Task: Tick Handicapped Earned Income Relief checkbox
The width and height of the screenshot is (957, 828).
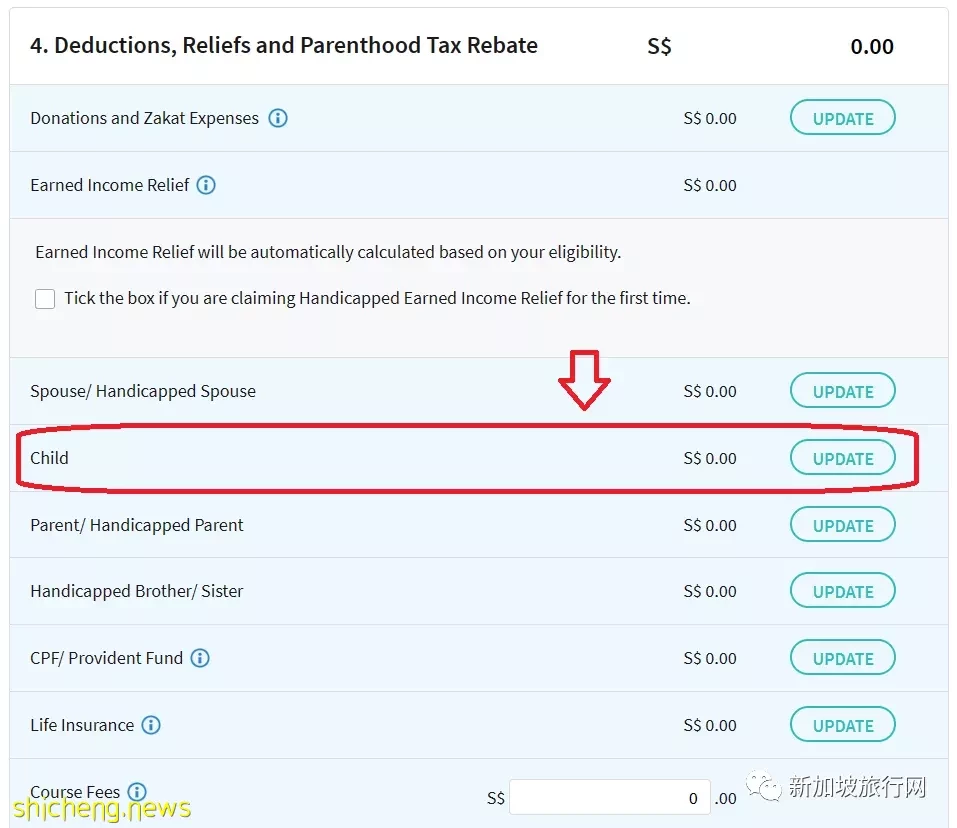Action: point(45,299)
